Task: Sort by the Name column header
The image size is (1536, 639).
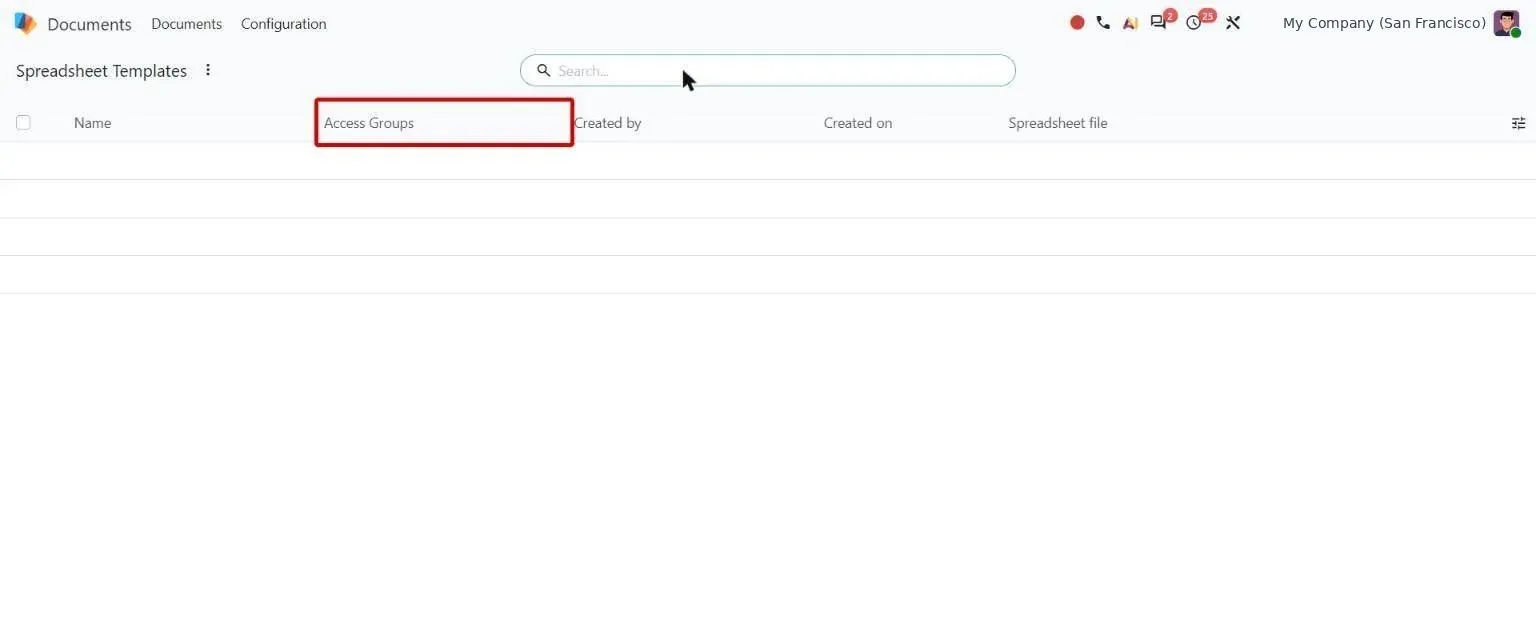Action: [x=92, y=123]
